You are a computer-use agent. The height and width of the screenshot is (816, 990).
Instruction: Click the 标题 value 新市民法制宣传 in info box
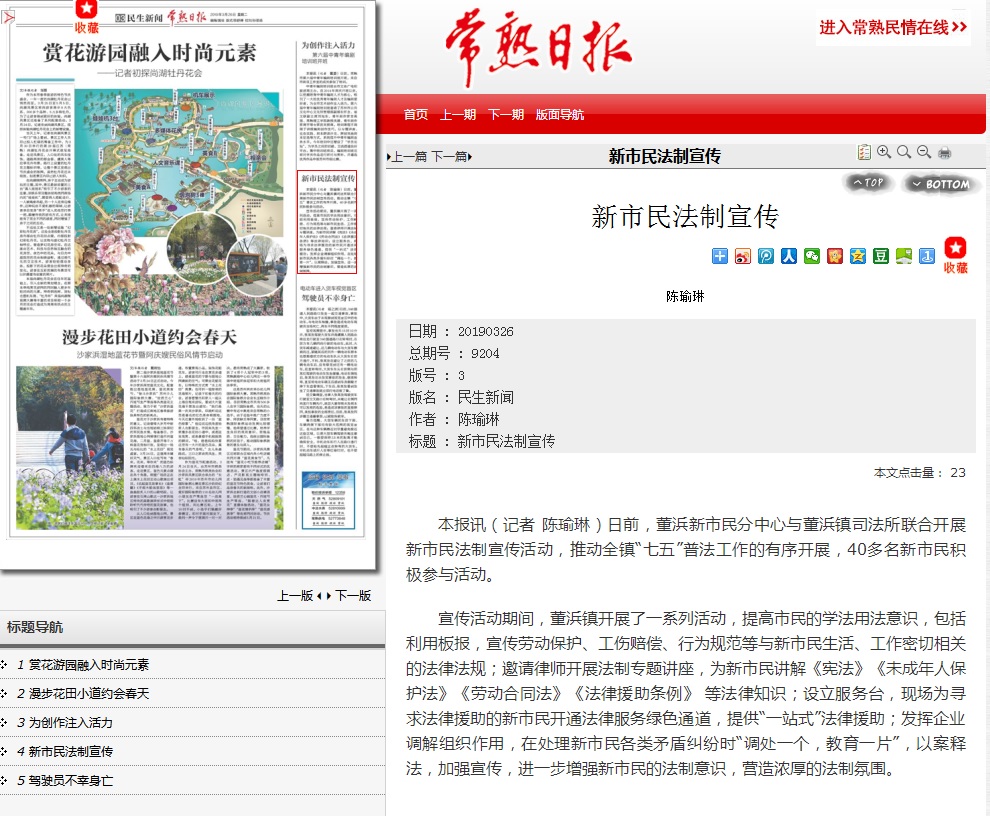(506, 441)
